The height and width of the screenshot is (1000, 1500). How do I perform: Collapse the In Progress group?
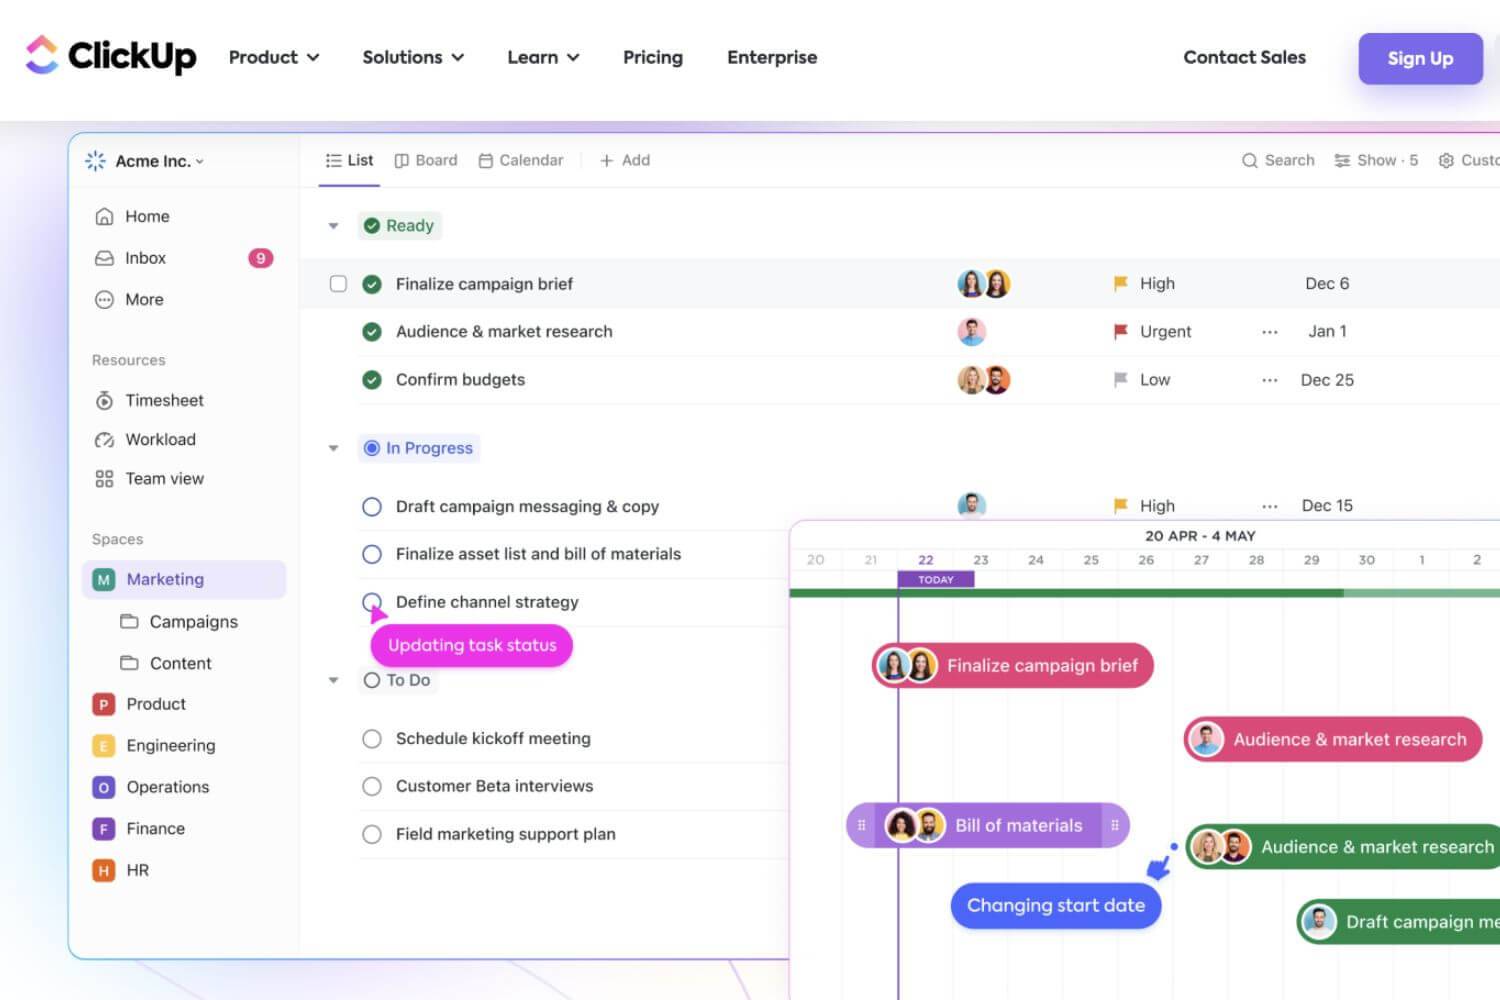tap(334, 448)
